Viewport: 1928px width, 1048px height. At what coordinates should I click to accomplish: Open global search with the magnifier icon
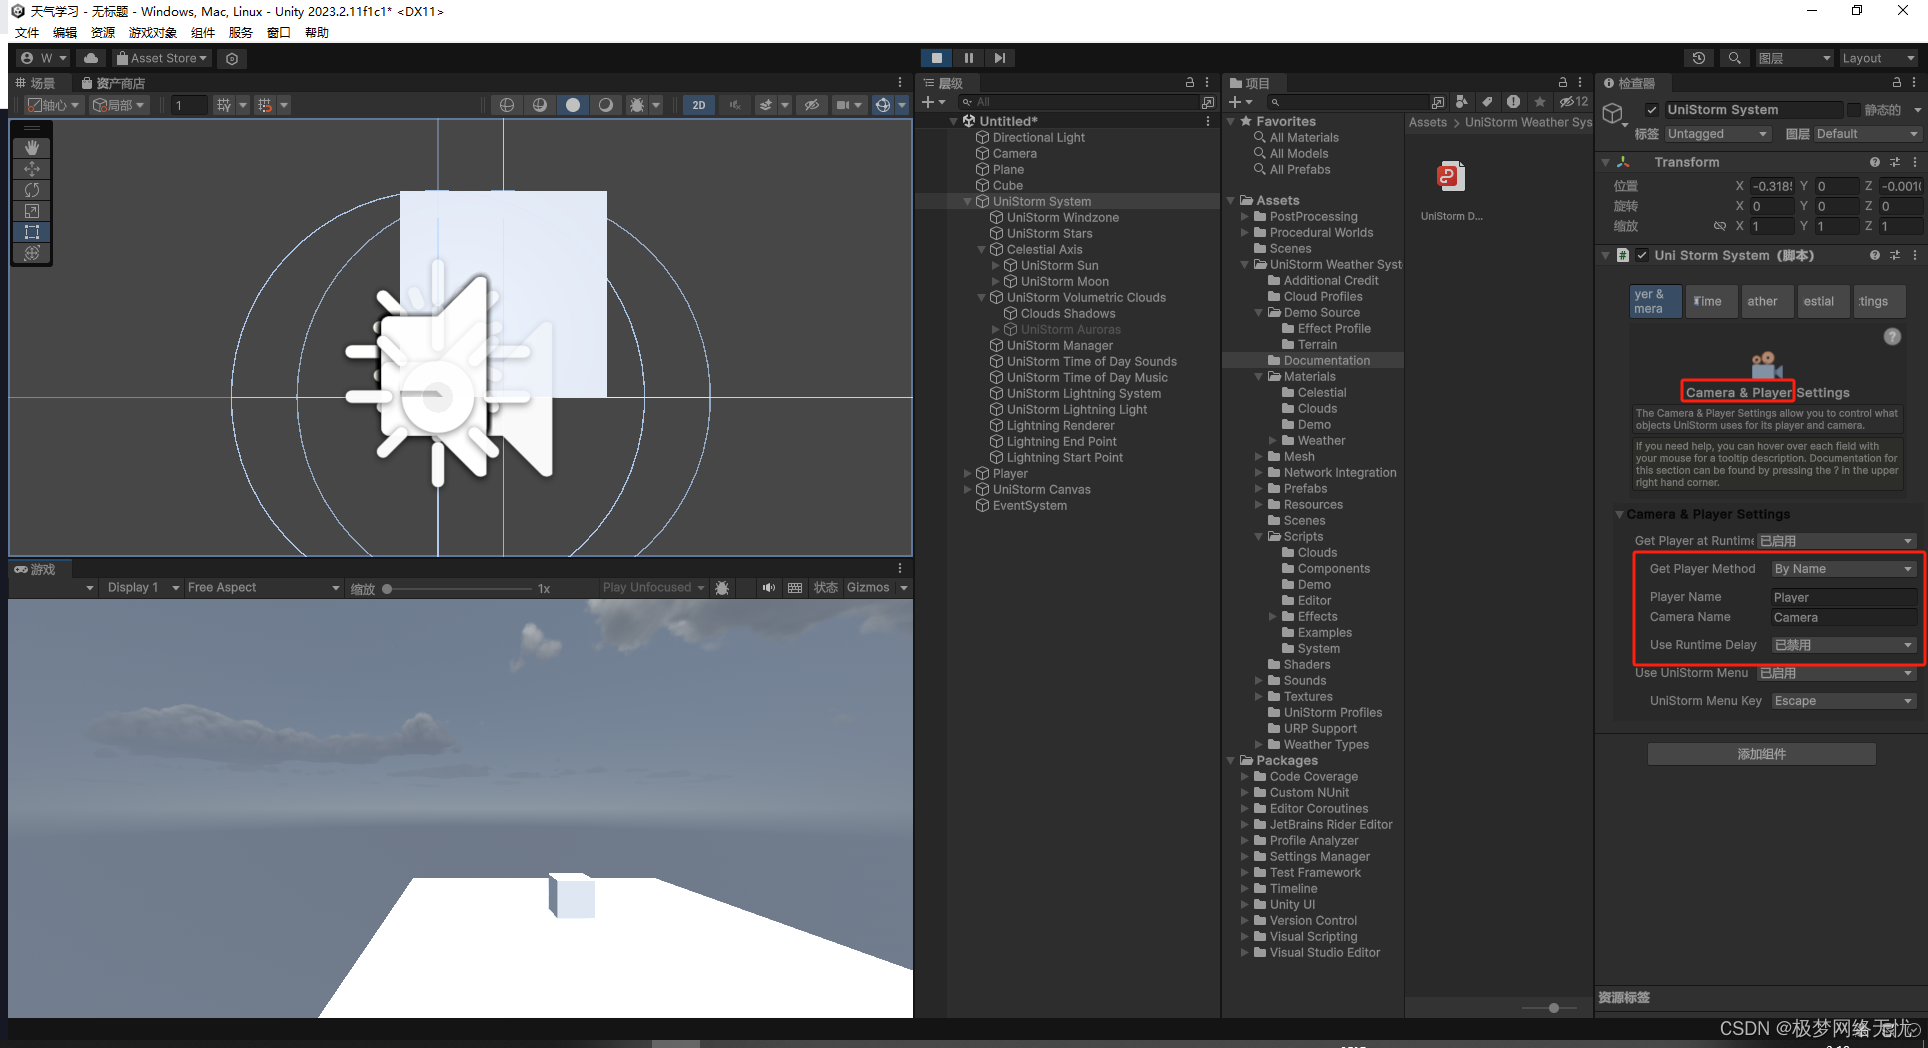tap(1735, 58)
